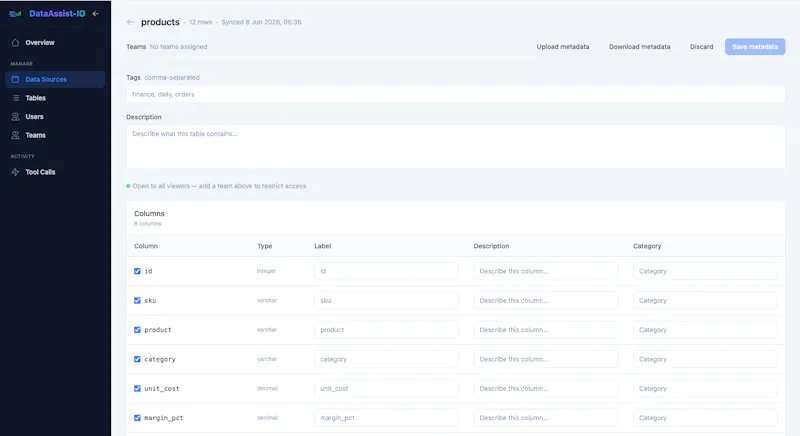Click the Category field for id

coord(705,271)
